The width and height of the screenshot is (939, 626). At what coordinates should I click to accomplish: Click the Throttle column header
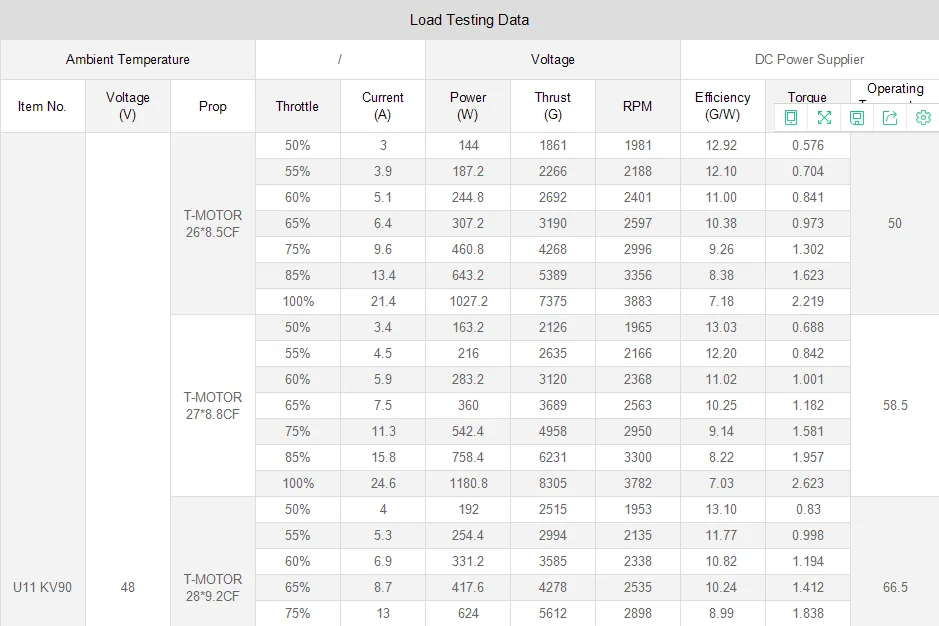click(297, 107)
